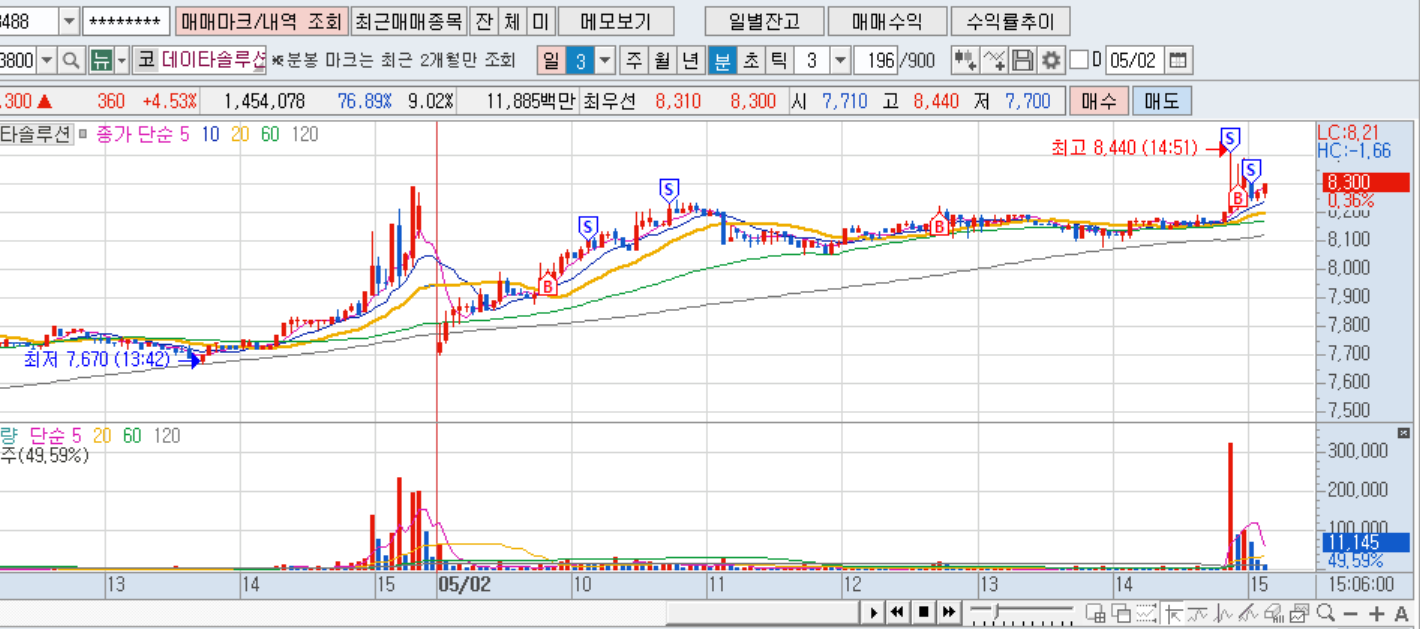Open the account number dropdown arrow
The image size is (1420, 629).
(69, 20)
